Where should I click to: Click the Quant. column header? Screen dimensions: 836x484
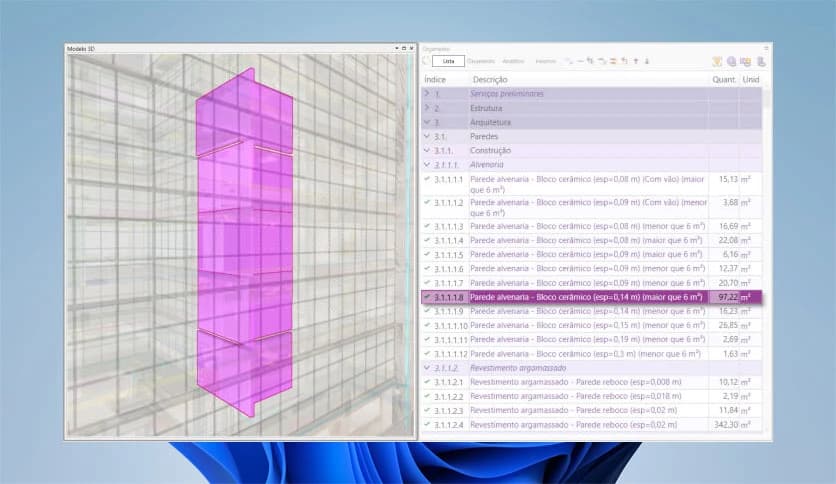click(723, 78)
